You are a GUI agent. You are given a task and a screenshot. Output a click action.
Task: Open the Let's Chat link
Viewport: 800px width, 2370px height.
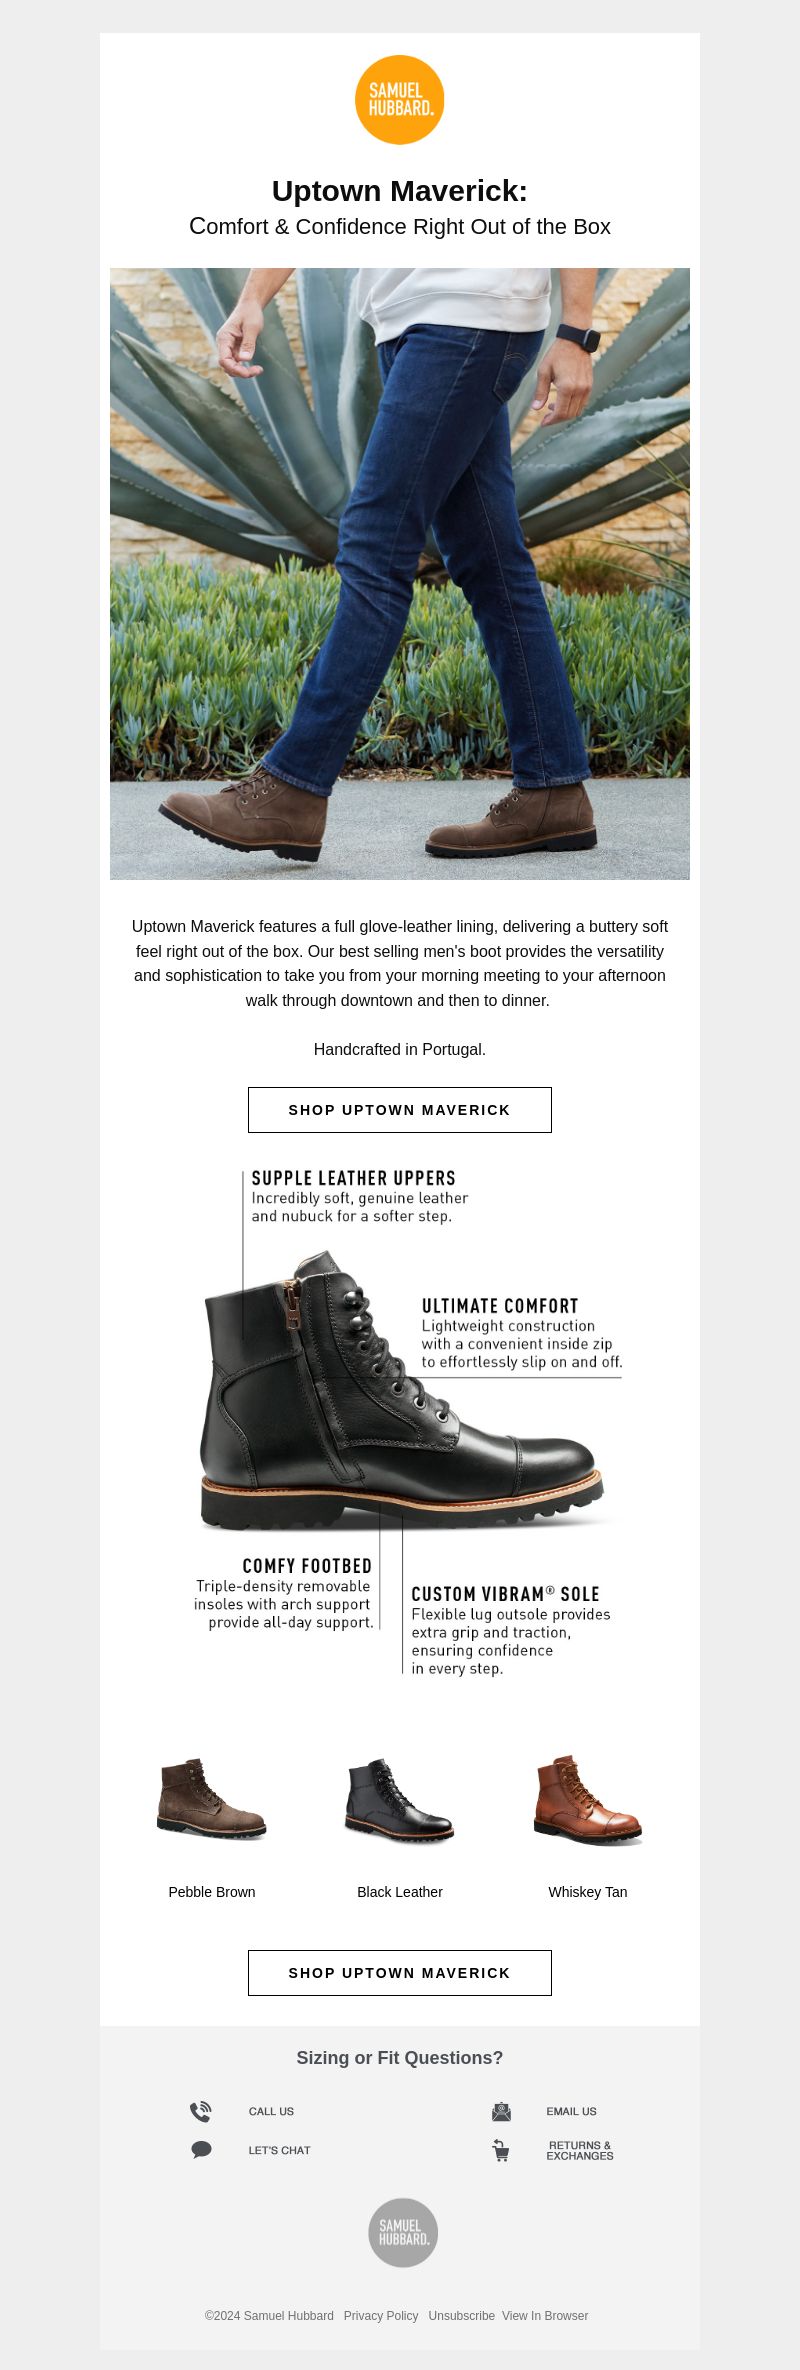(279, 2150)
